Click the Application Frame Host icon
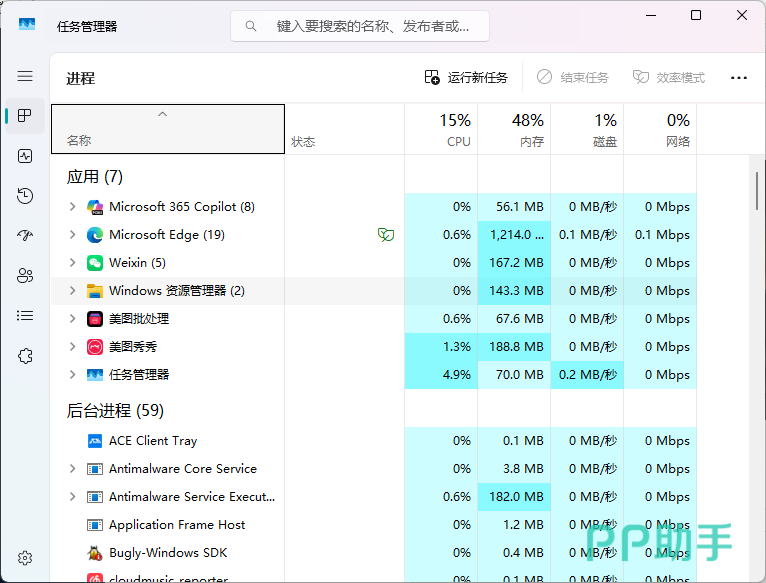The image size is (766, 583). pos(95,525)
